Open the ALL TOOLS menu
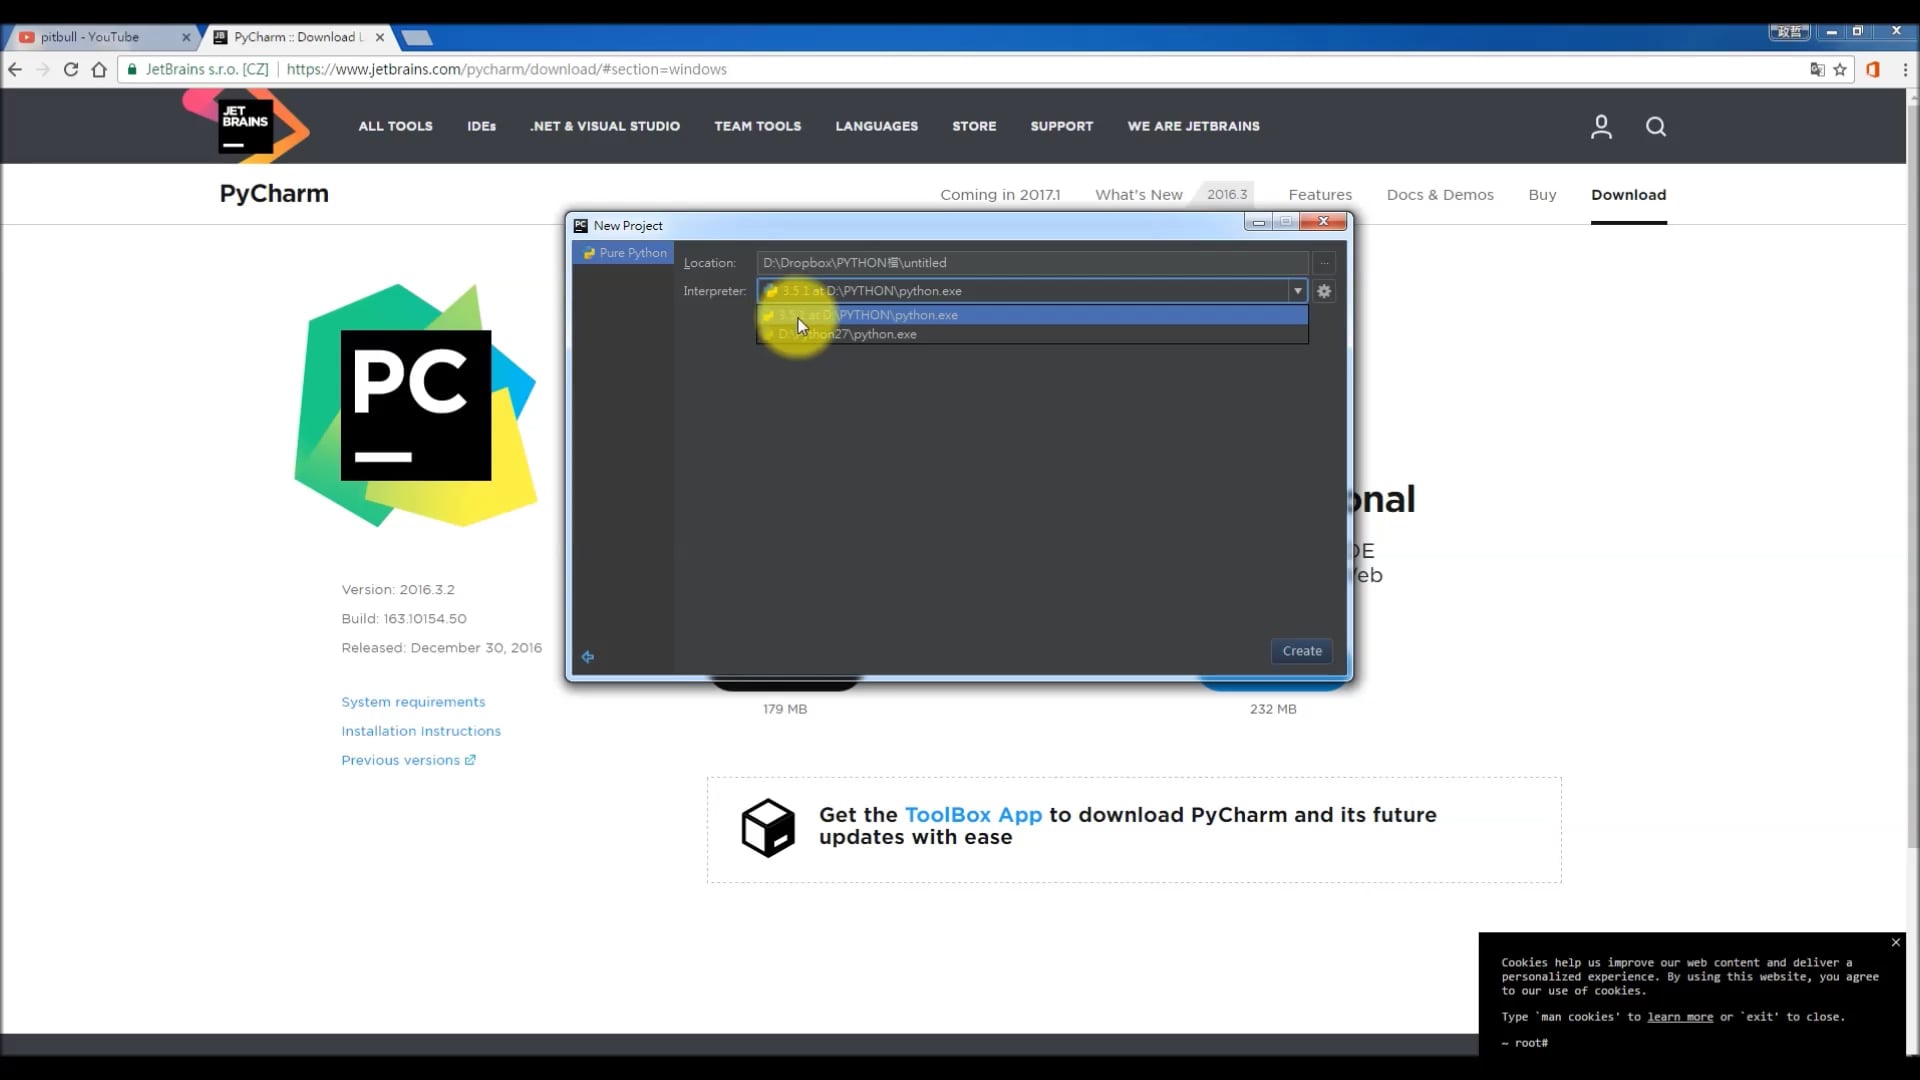This screenshot has width=1920, height=1080. click(395, 126)
